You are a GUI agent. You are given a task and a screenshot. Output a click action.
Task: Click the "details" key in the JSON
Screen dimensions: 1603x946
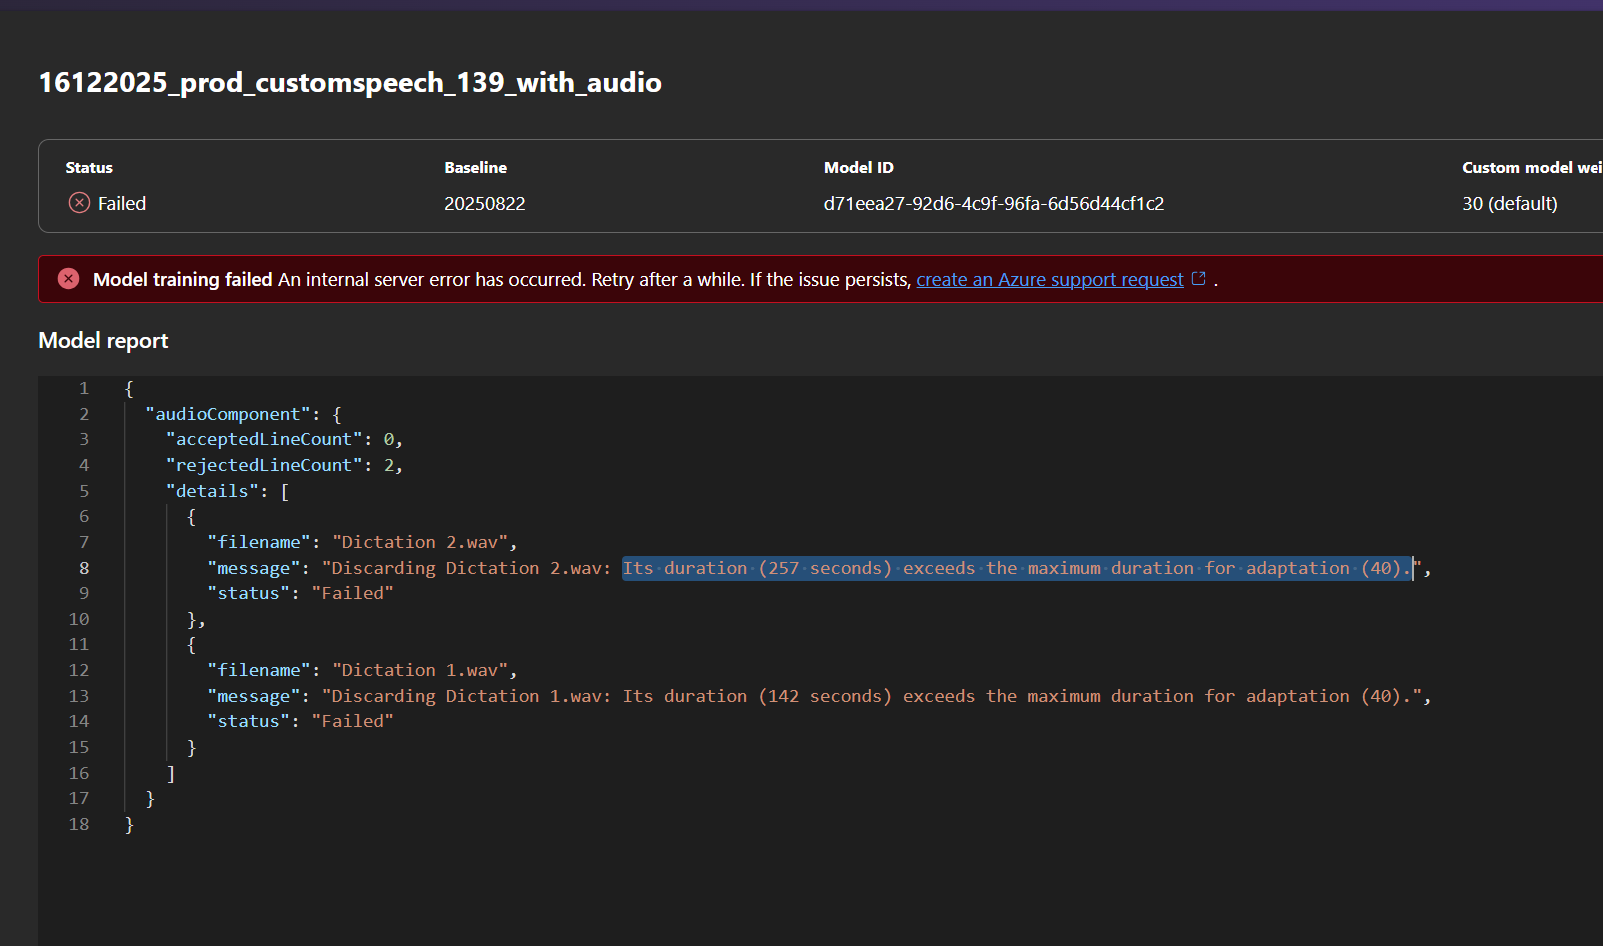[x=212, y=491]
